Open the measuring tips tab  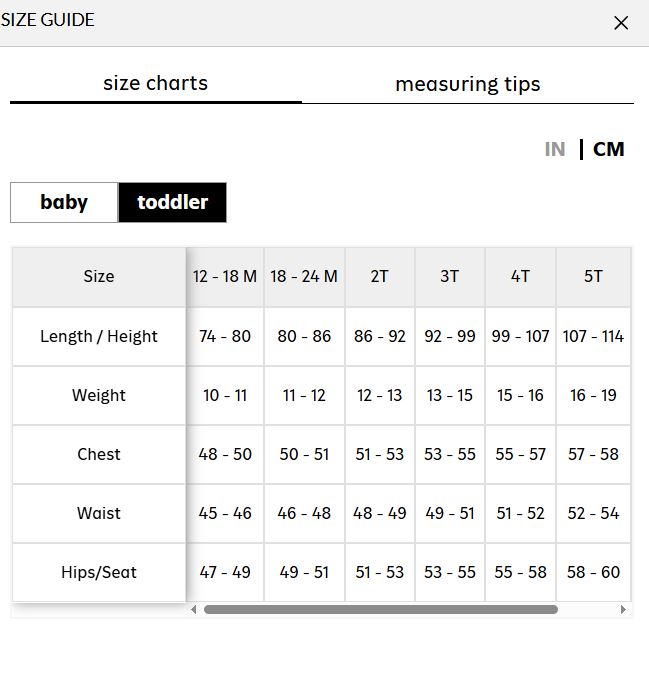tap(468, 84)
